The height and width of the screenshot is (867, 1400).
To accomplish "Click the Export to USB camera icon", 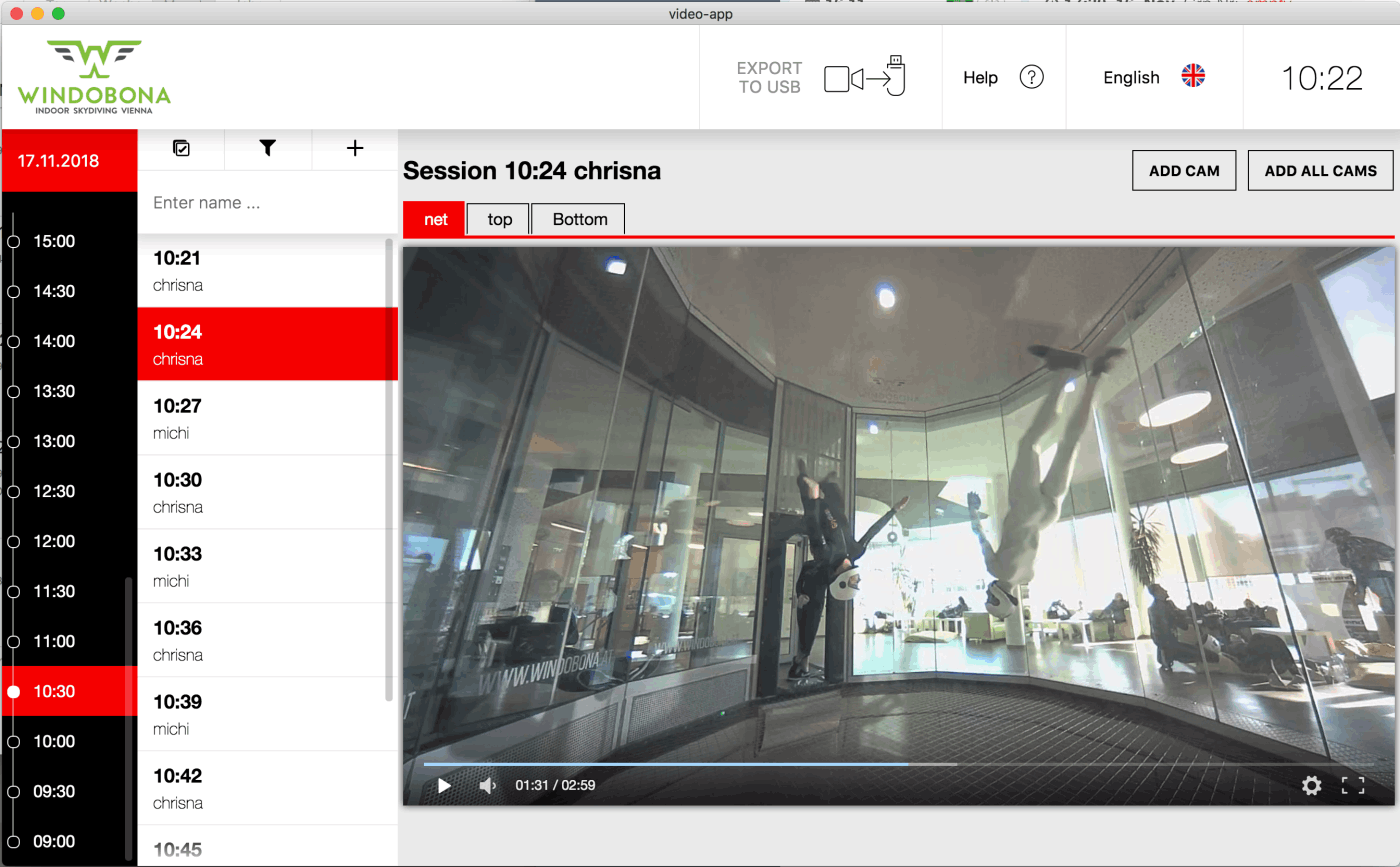I will click(865, 77).
